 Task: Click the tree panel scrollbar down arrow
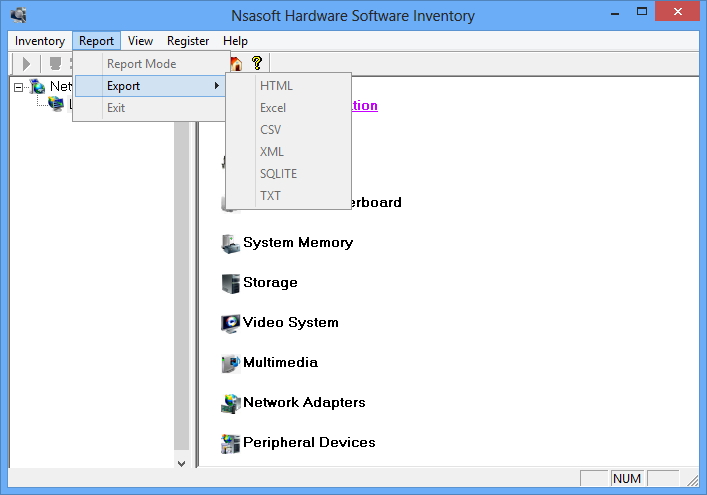point(181,463)
